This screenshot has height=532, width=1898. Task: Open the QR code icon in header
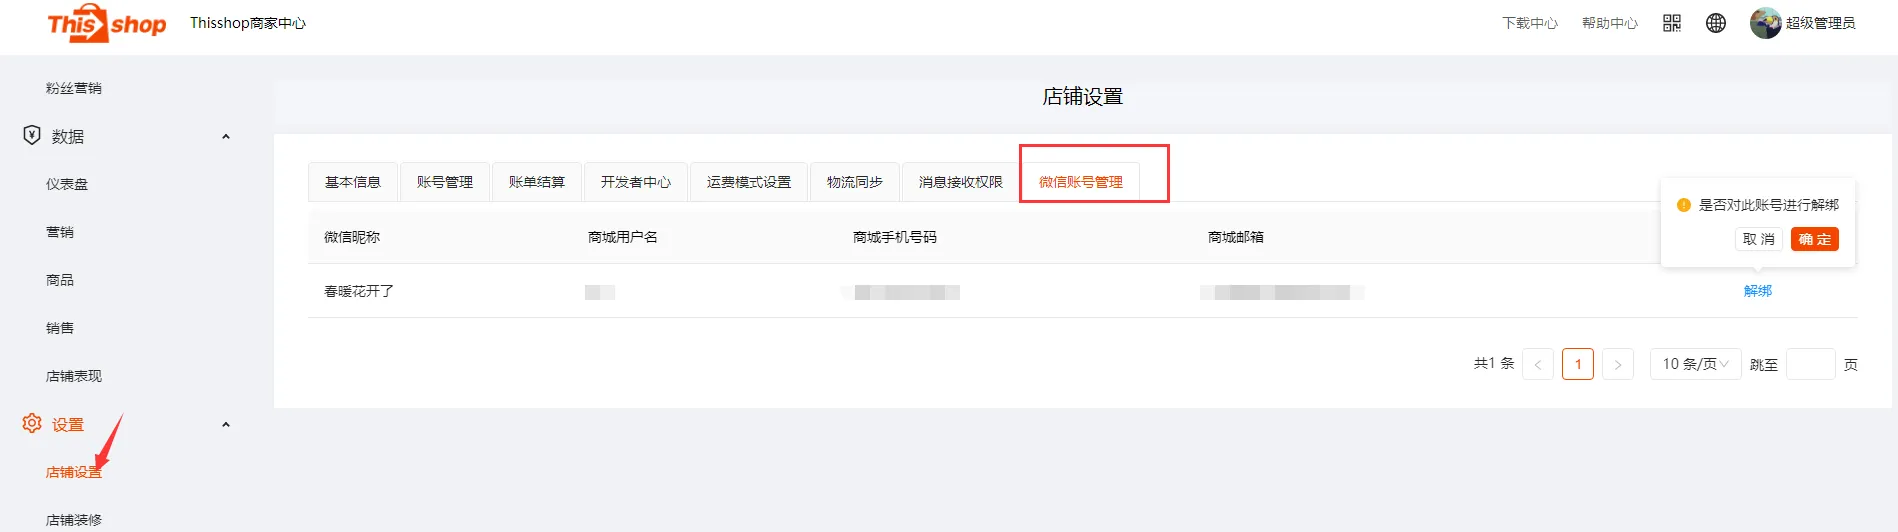pos(1672,23)
